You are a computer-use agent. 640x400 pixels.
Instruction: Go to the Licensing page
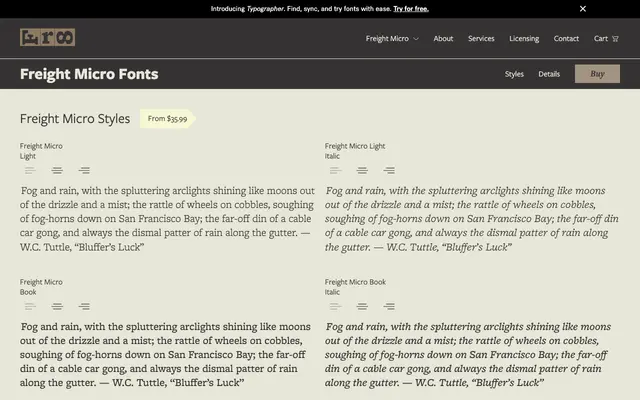point(524,38)
